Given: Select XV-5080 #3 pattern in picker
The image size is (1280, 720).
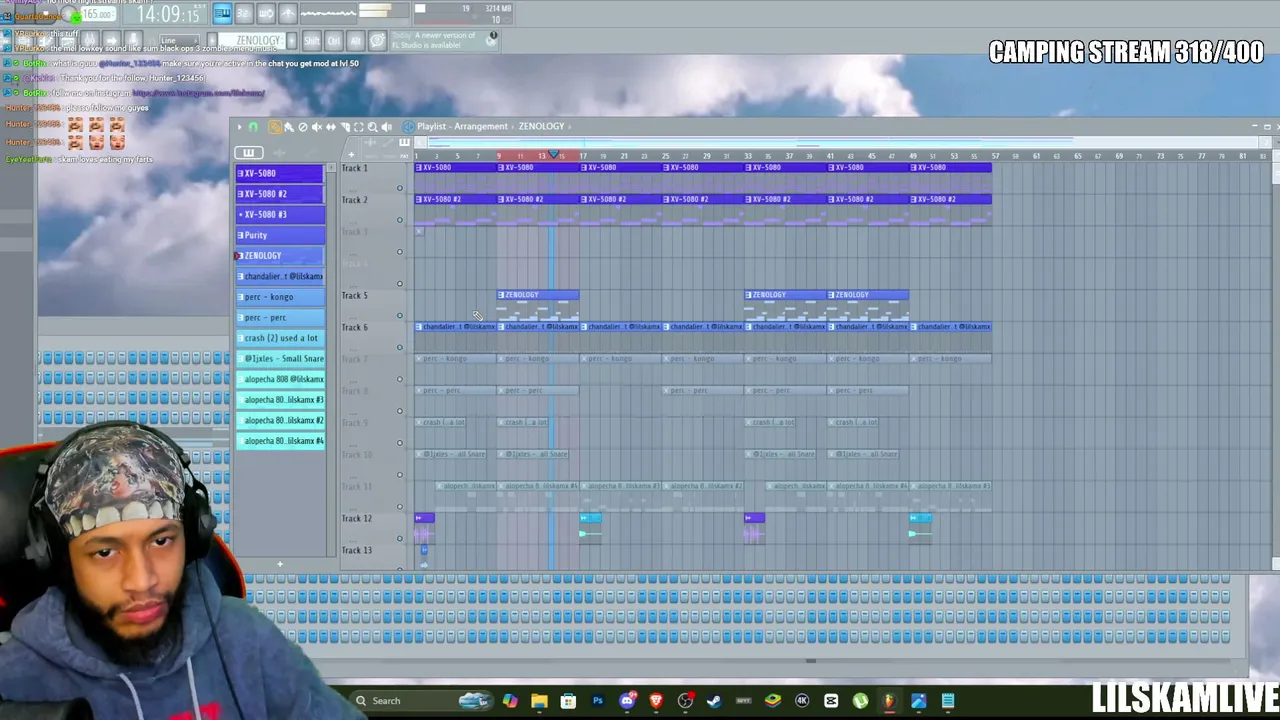Looking at the screenshot, I should coord(280,214).
